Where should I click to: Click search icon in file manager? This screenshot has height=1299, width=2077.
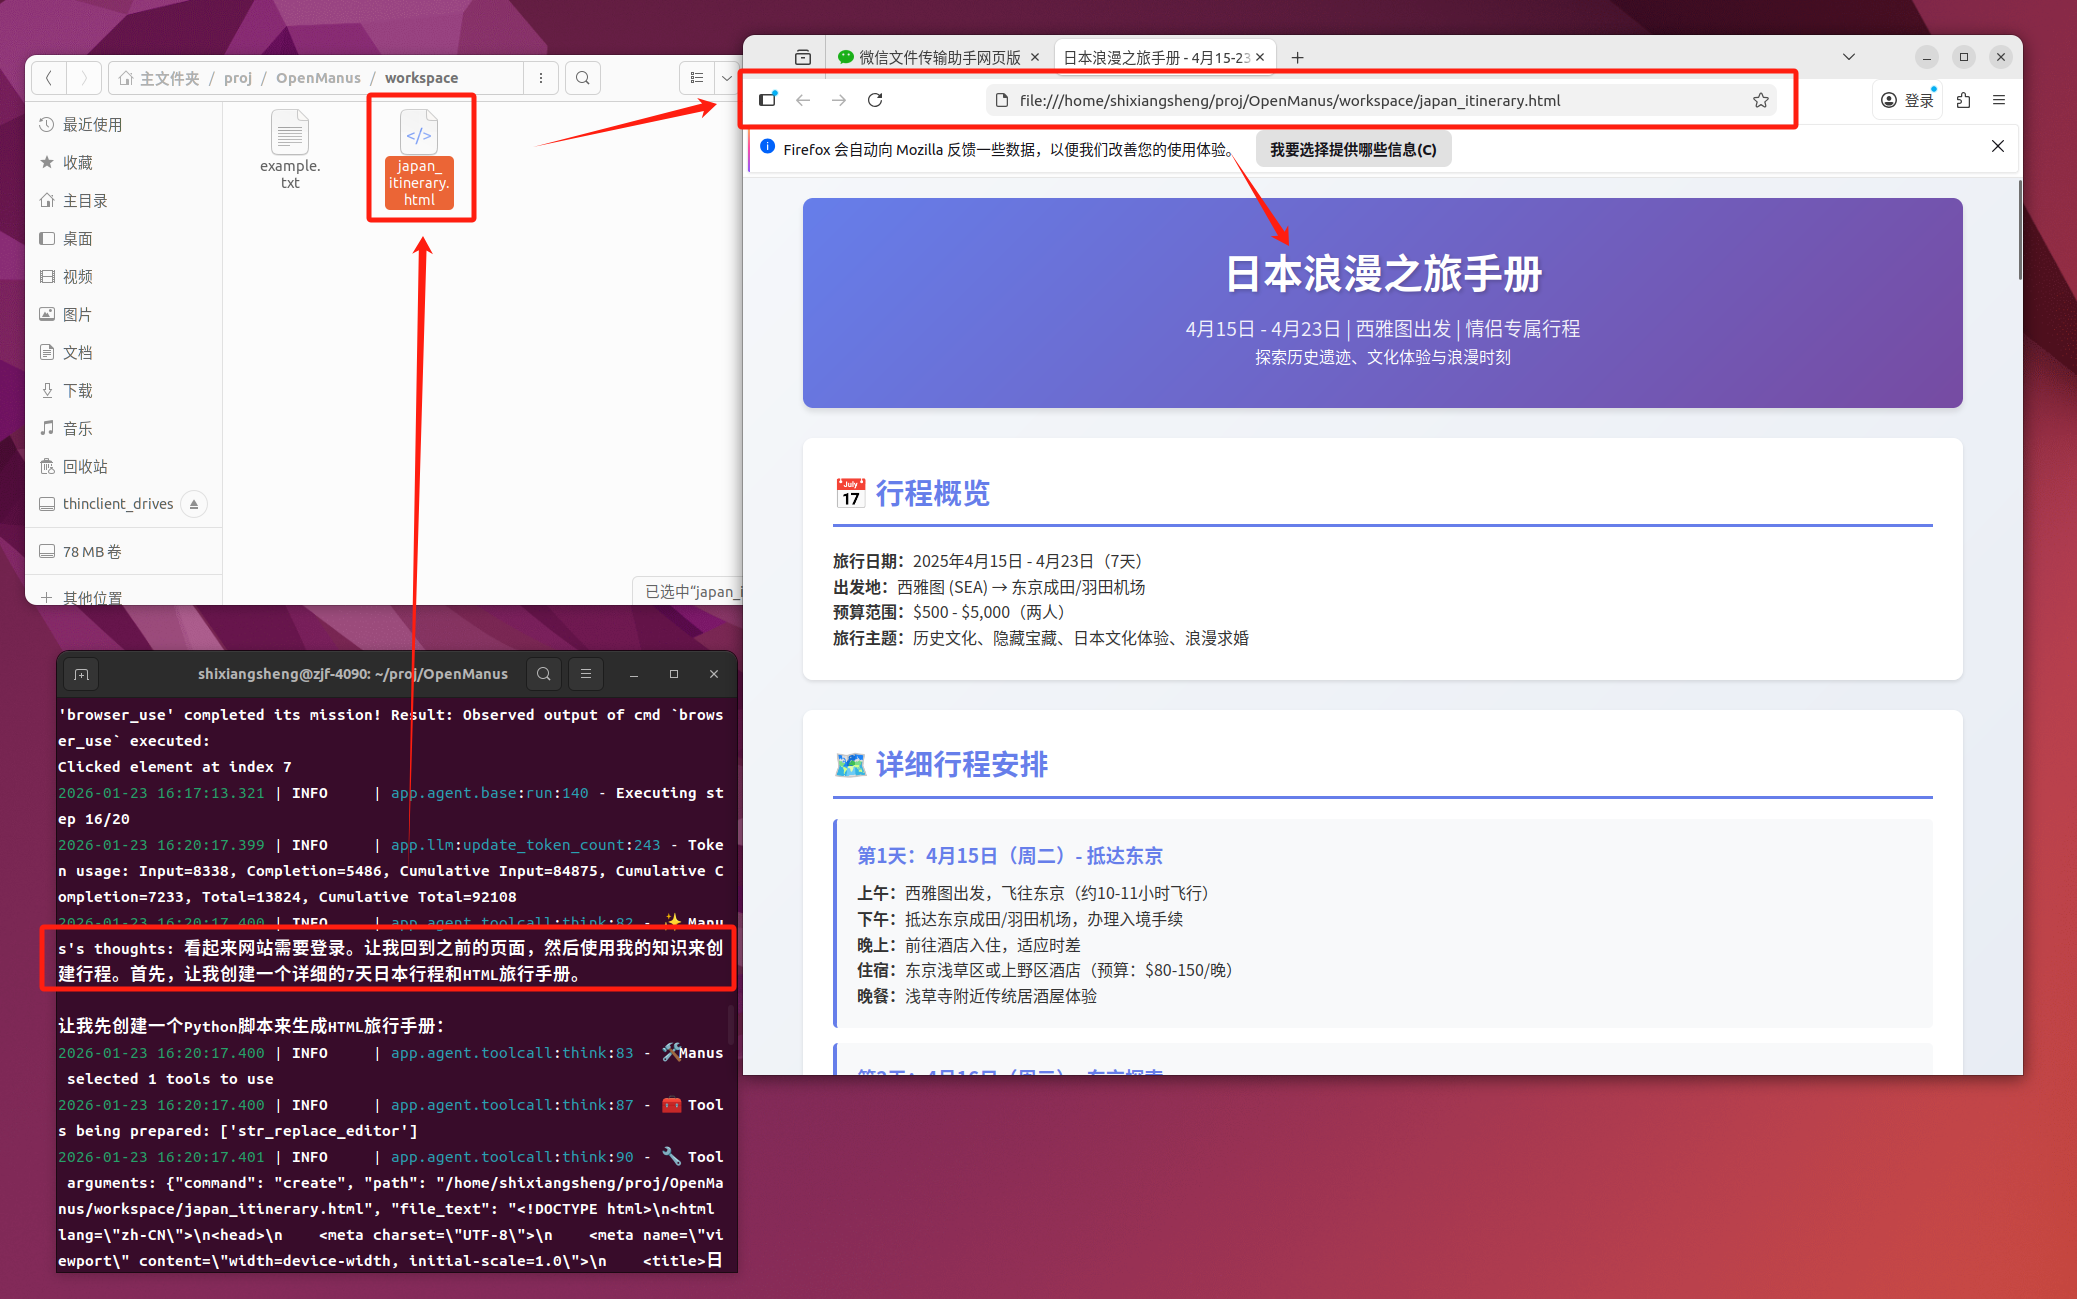click(x=583, y=78)
